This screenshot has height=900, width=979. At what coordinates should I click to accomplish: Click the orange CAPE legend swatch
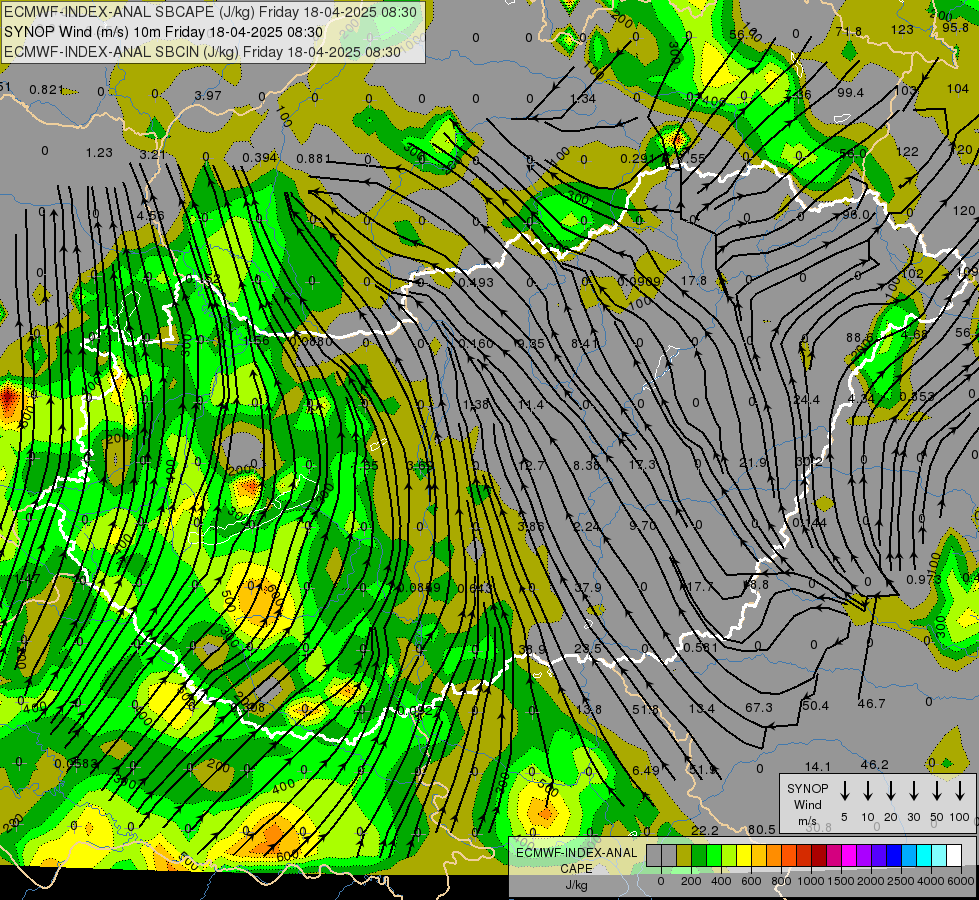tap(774, 856)
